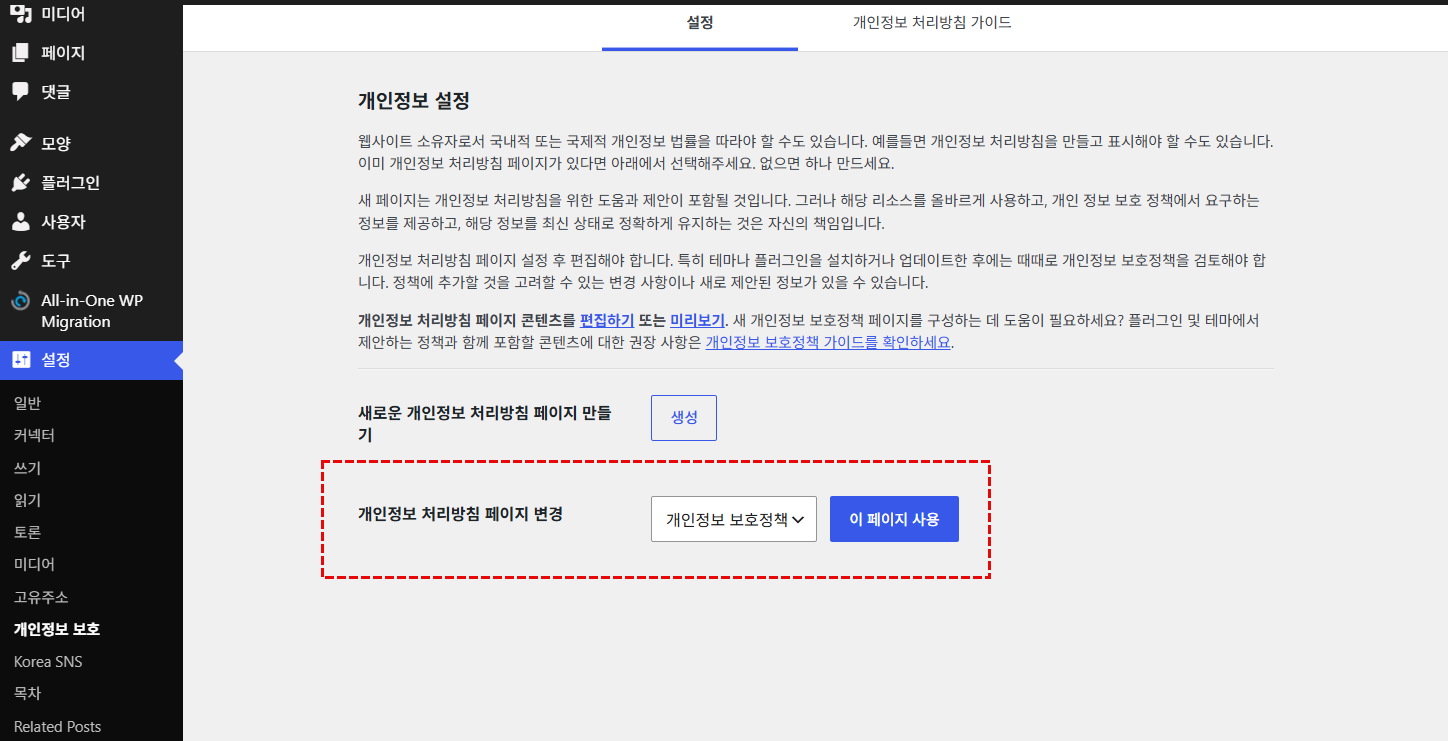
Task: Open the 미디어 sidebar menu label at top
Action: (62, 14)
